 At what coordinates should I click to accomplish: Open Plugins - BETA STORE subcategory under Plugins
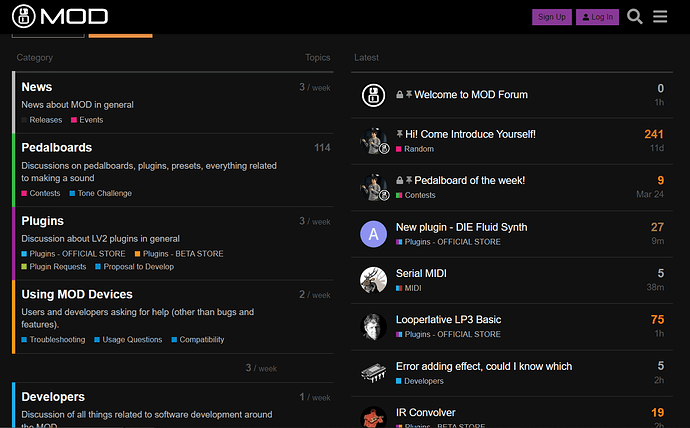(179, 254)
